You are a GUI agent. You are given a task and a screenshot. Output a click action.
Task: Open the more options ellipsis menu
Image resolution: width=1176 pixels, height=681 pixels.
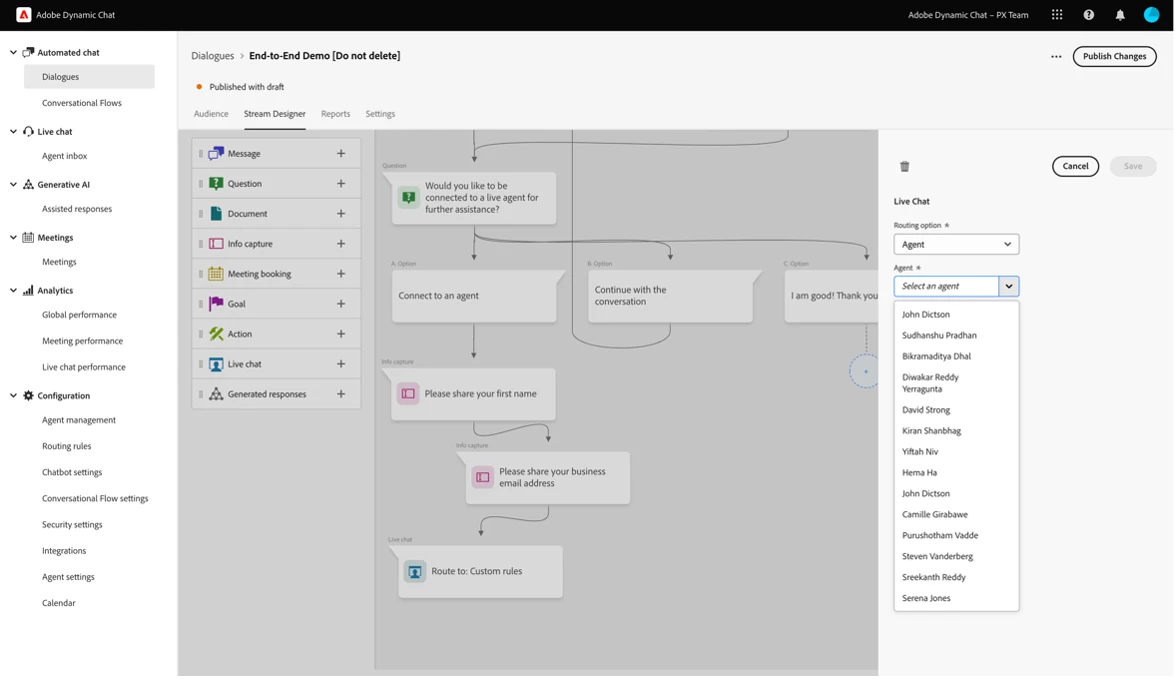[x=1056, y=56]
